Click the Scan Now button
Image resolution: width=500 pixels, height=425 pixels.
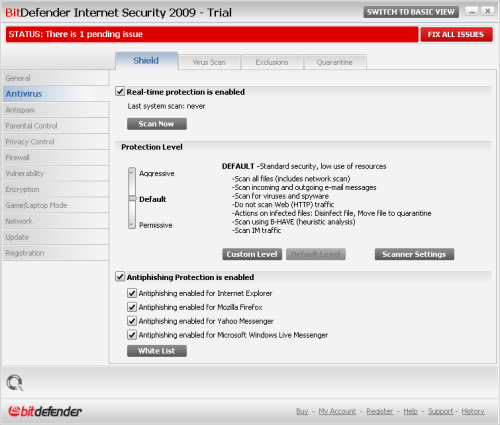pyautogui.click(x=157, y=124)
